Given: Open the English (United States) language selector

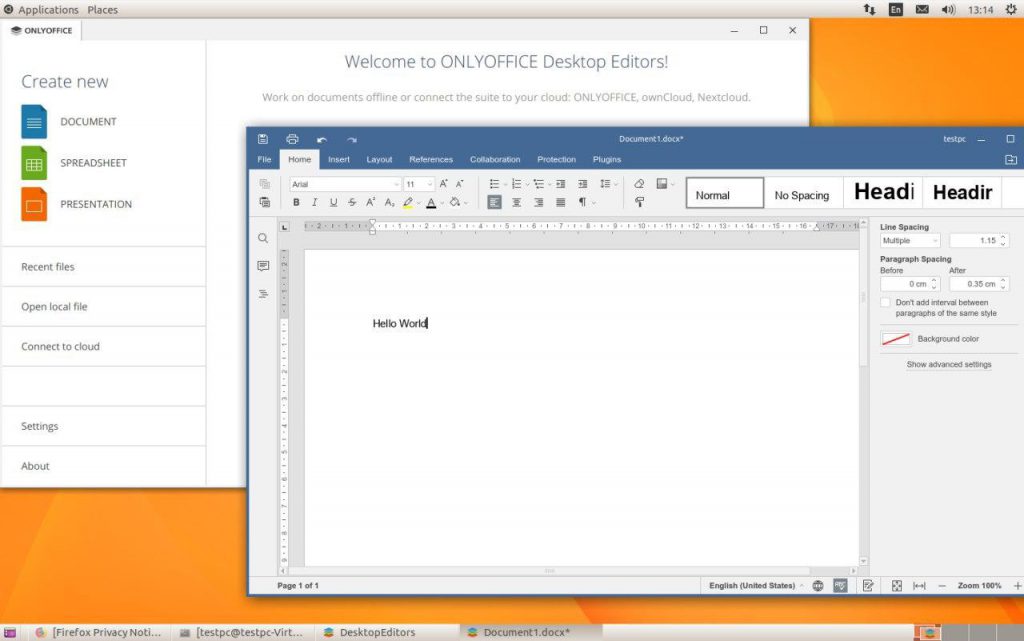Looking at the screenshot, I should point(756,586).
